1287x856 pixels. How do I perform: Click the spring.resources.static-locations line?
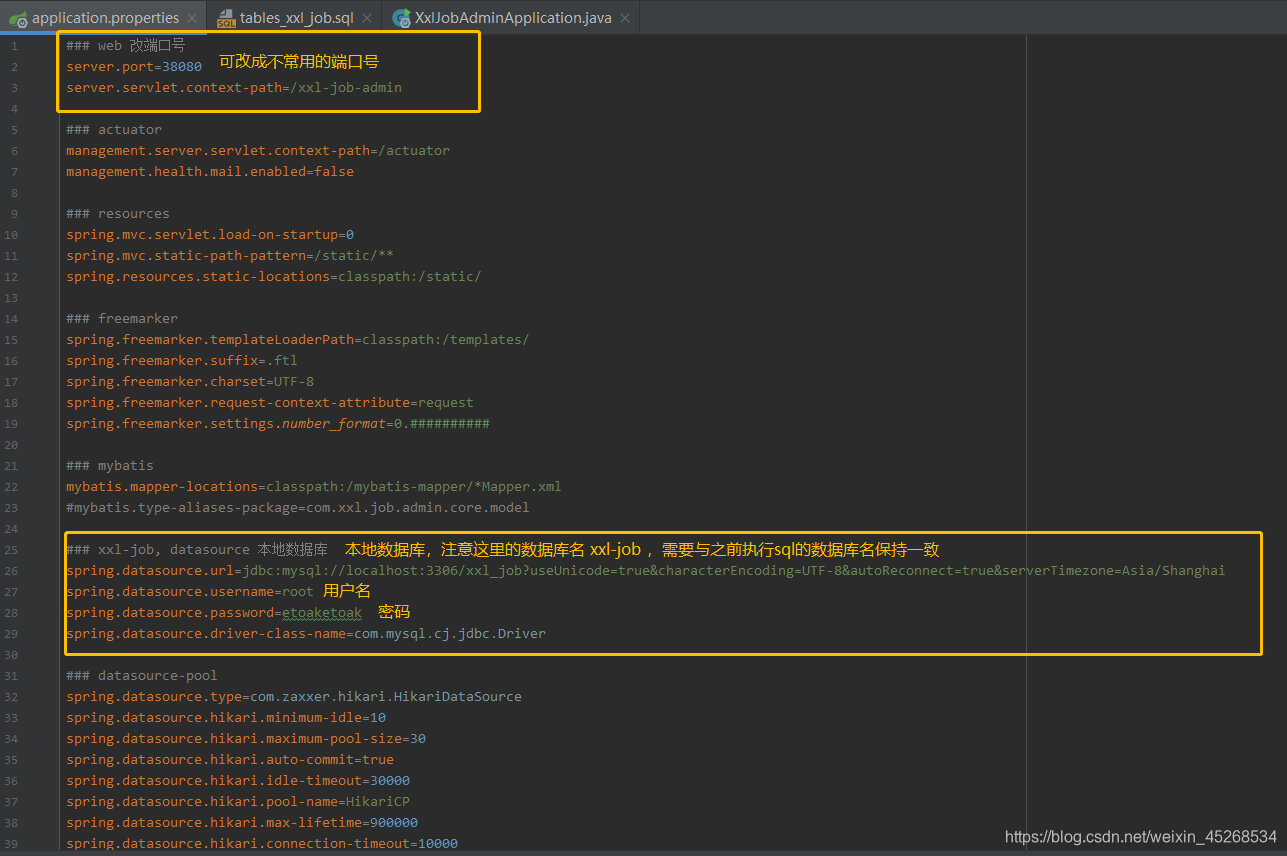pyautogui.click(x=274, y=276)
